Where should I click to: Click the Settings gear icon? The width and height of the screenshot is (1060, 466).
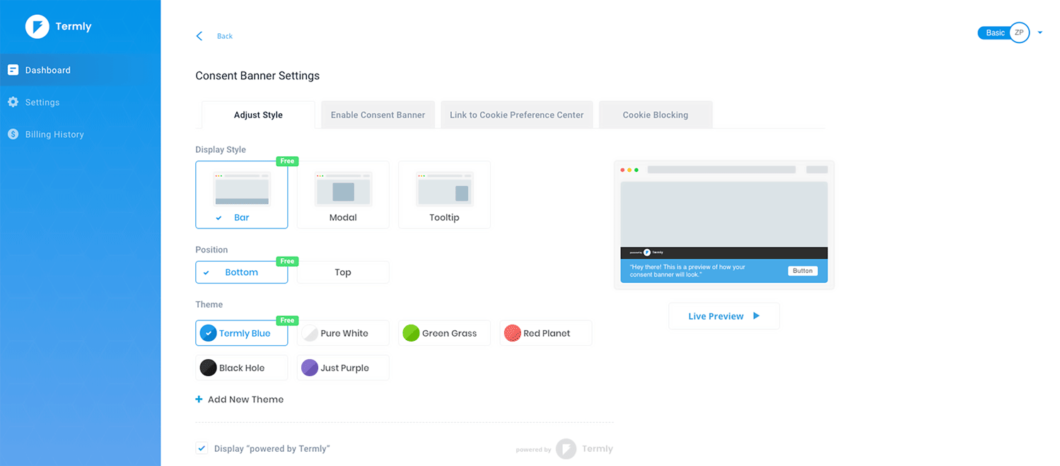point(13,102)
